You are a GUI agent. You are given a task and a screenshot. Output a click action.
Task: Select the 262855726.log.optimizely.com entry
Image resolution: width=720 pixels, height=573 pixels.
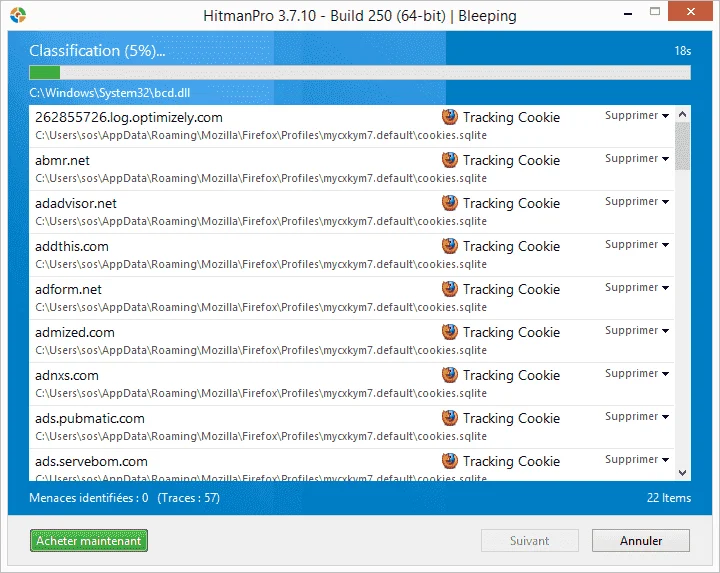pos(351,126)
